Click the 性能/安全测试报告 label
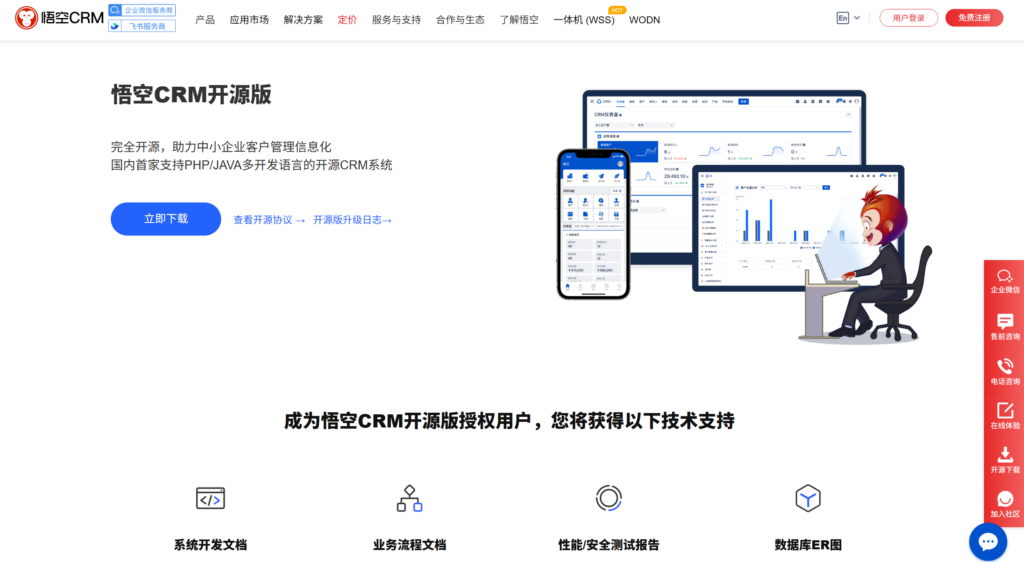The width and height of the screenshot is (1024, 562). tap(609, 545)
